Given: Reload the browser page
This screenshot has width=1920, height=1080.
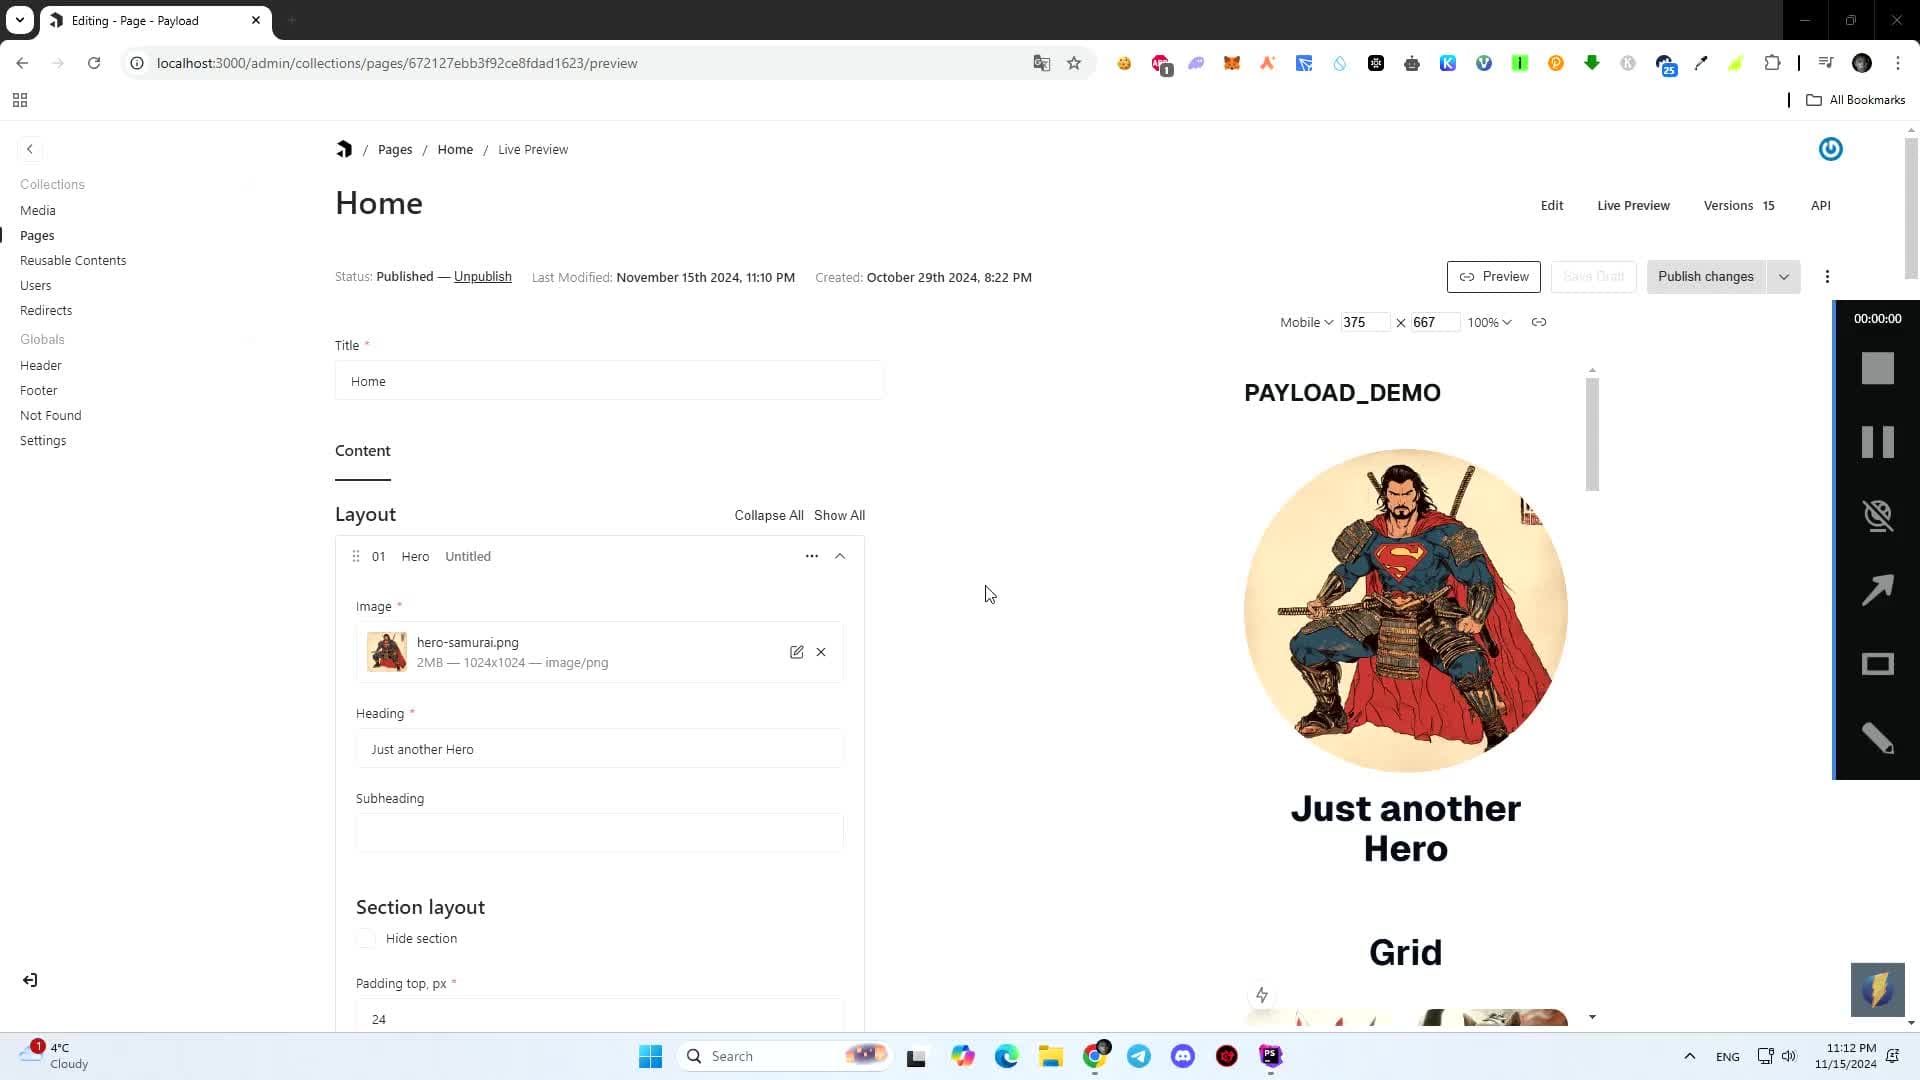Looking at the screenshot, I should click(x=94, y=63).
